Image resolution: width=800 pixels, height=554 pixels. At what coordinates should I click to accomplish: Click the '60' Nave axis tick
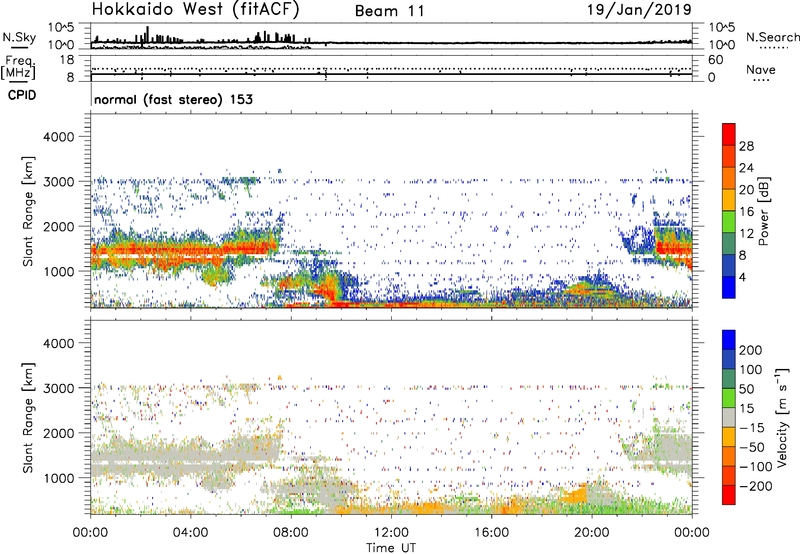[715, 60]
